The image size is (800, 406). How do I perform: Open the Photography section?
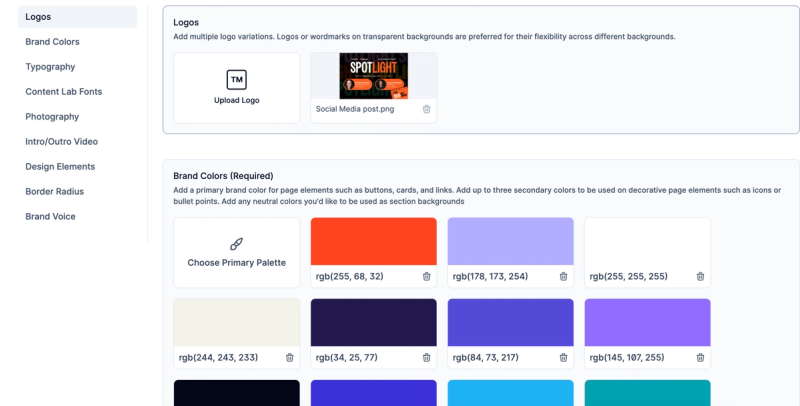coord(52,117)
